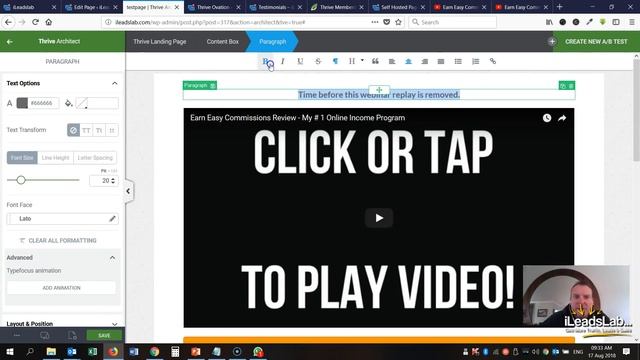Image resolution: width=640 pixels, height=360 pixels.
Task: Justify text alignment
Action: click(x=441, y=61)
